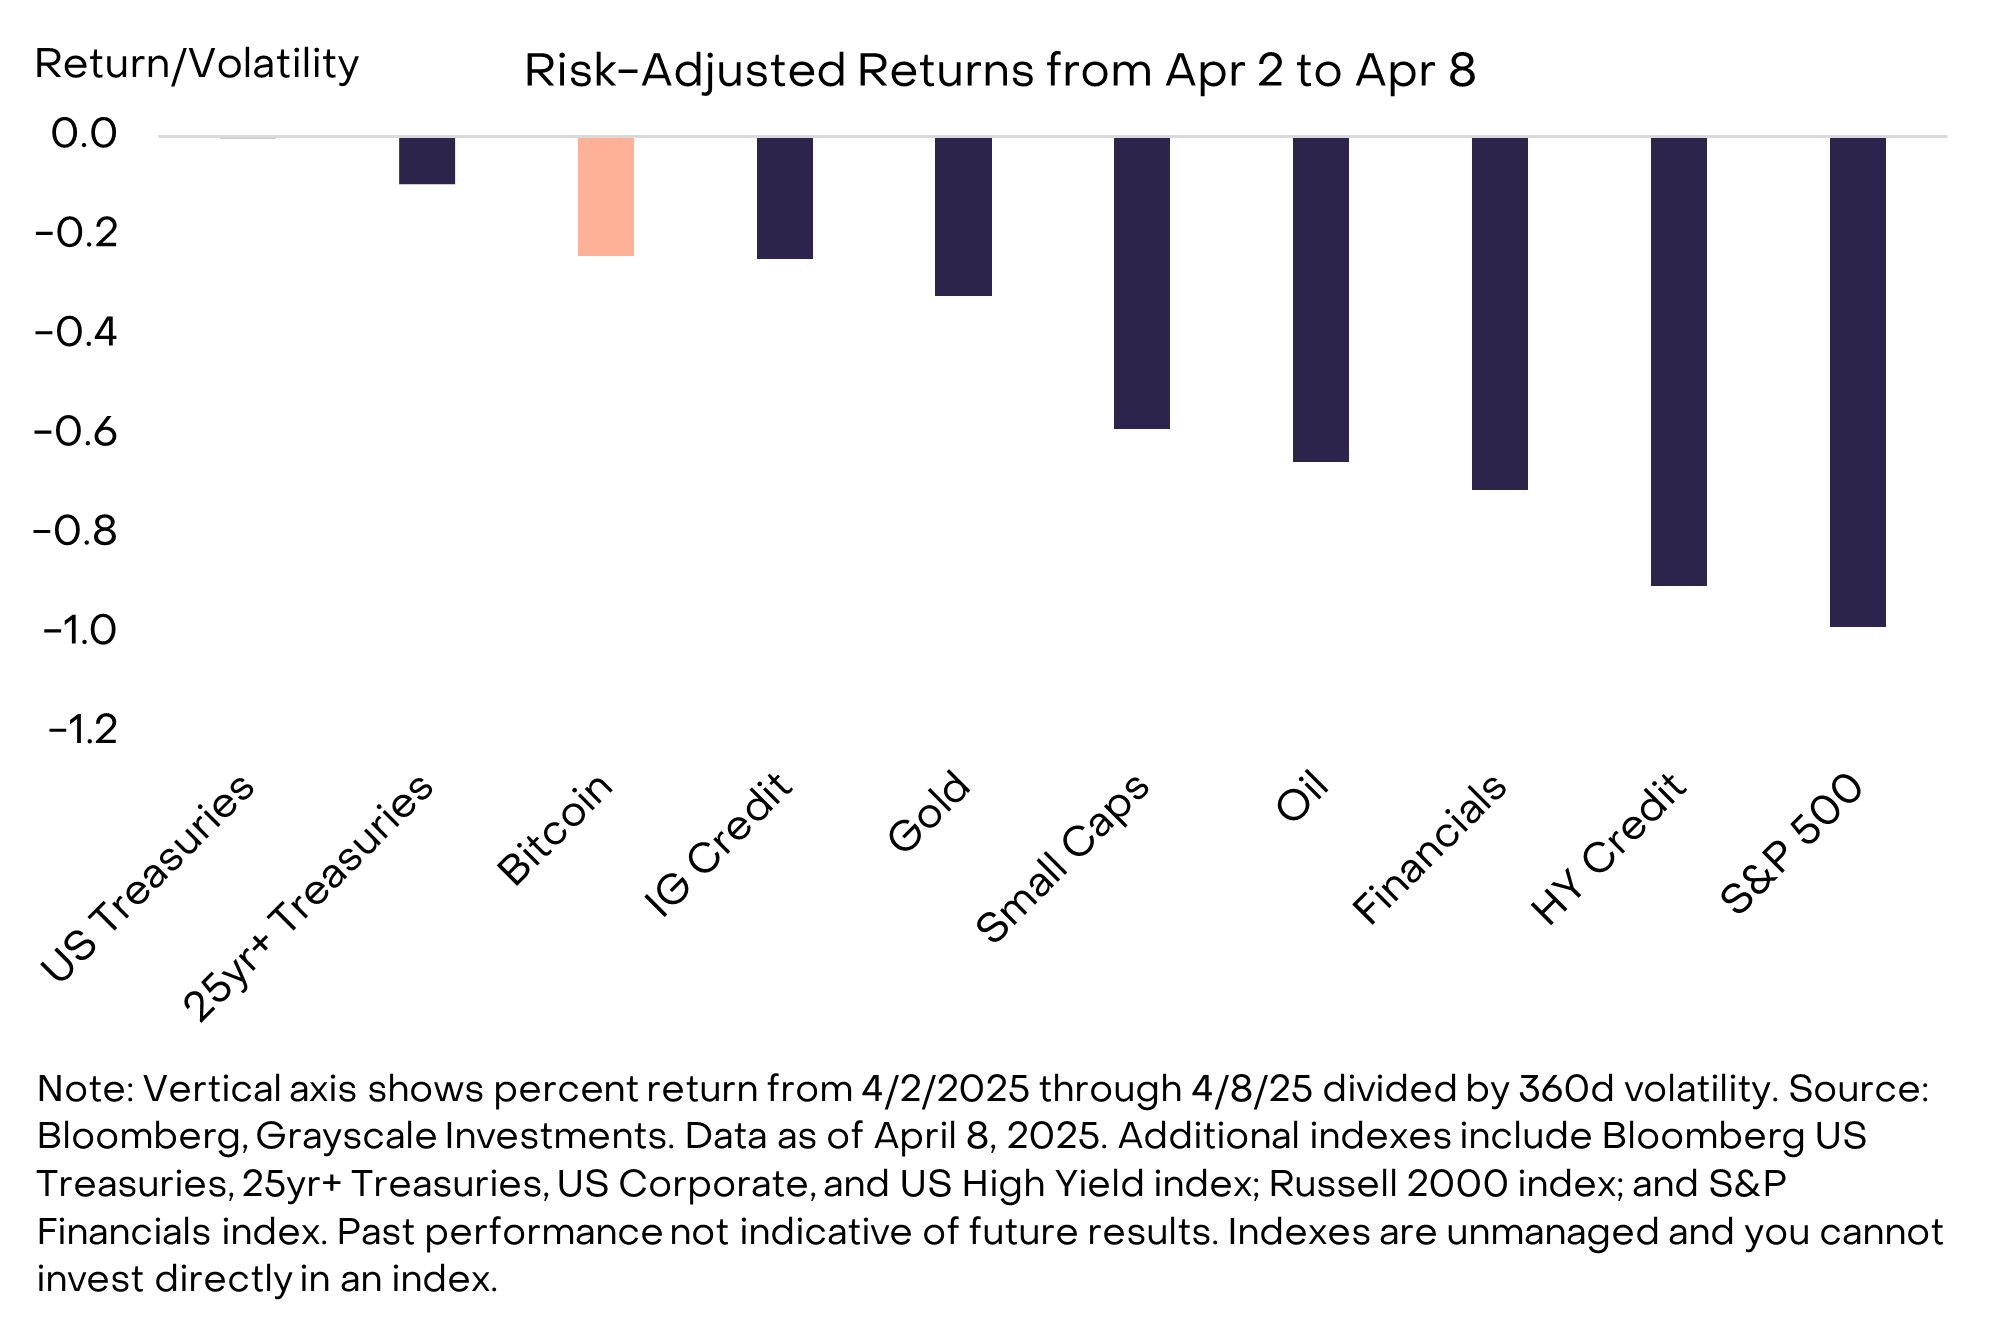Select the Bitcoin x-axis label
Screen dimensions: 1998x1320
tap(555, 830)
